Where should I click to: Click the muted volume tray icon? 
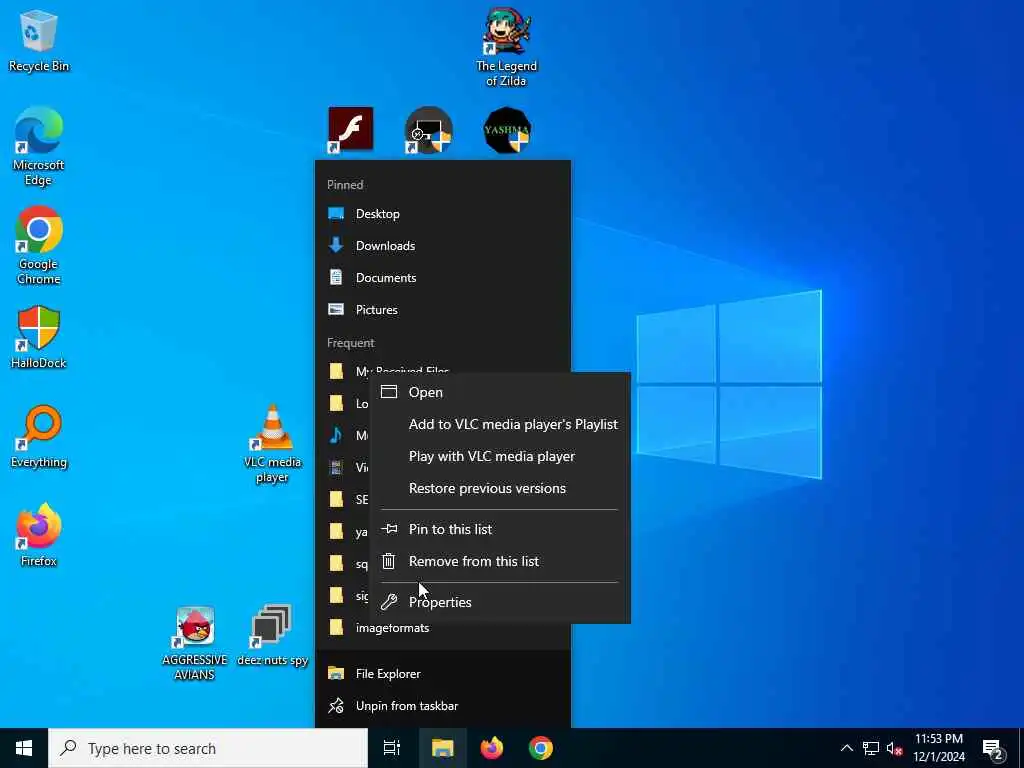(895, 748)
